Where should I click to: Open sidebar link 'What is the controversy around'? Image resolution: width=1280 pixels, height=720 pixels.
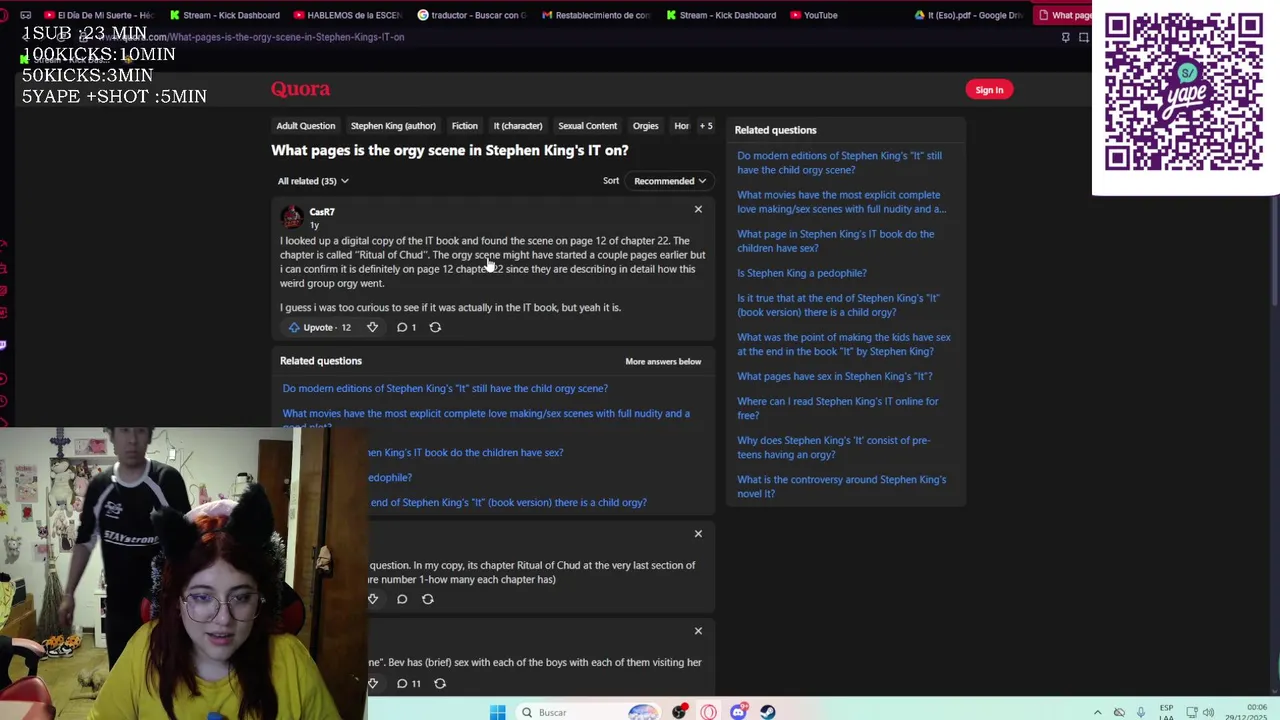click(x=841, y=486)
